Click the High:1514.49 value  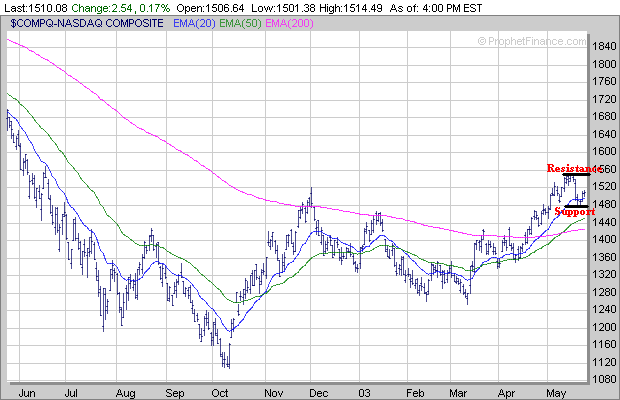pos(350,8)
